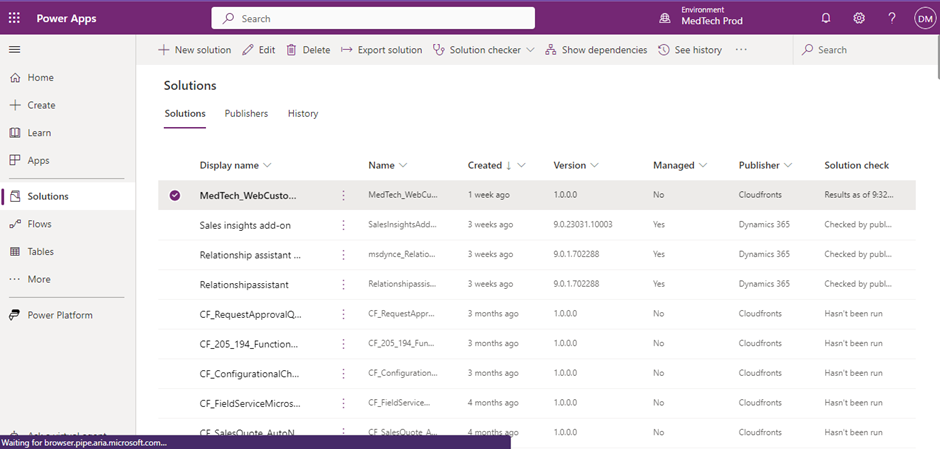The height and width of the screenshot is (449, 940).
Task: Open more options for Relationshipassistant row
Action: pos(344,284)
